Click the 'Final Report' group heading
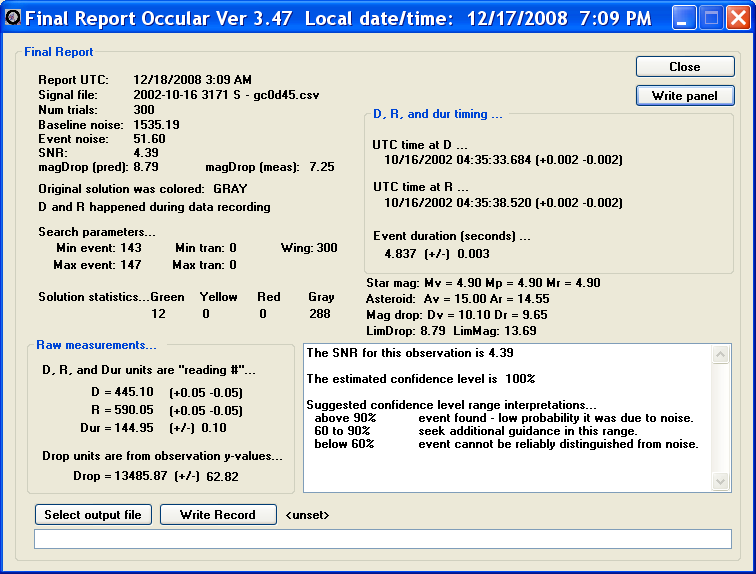The width and height of the screenshot is (756, 574). point(58,52)
